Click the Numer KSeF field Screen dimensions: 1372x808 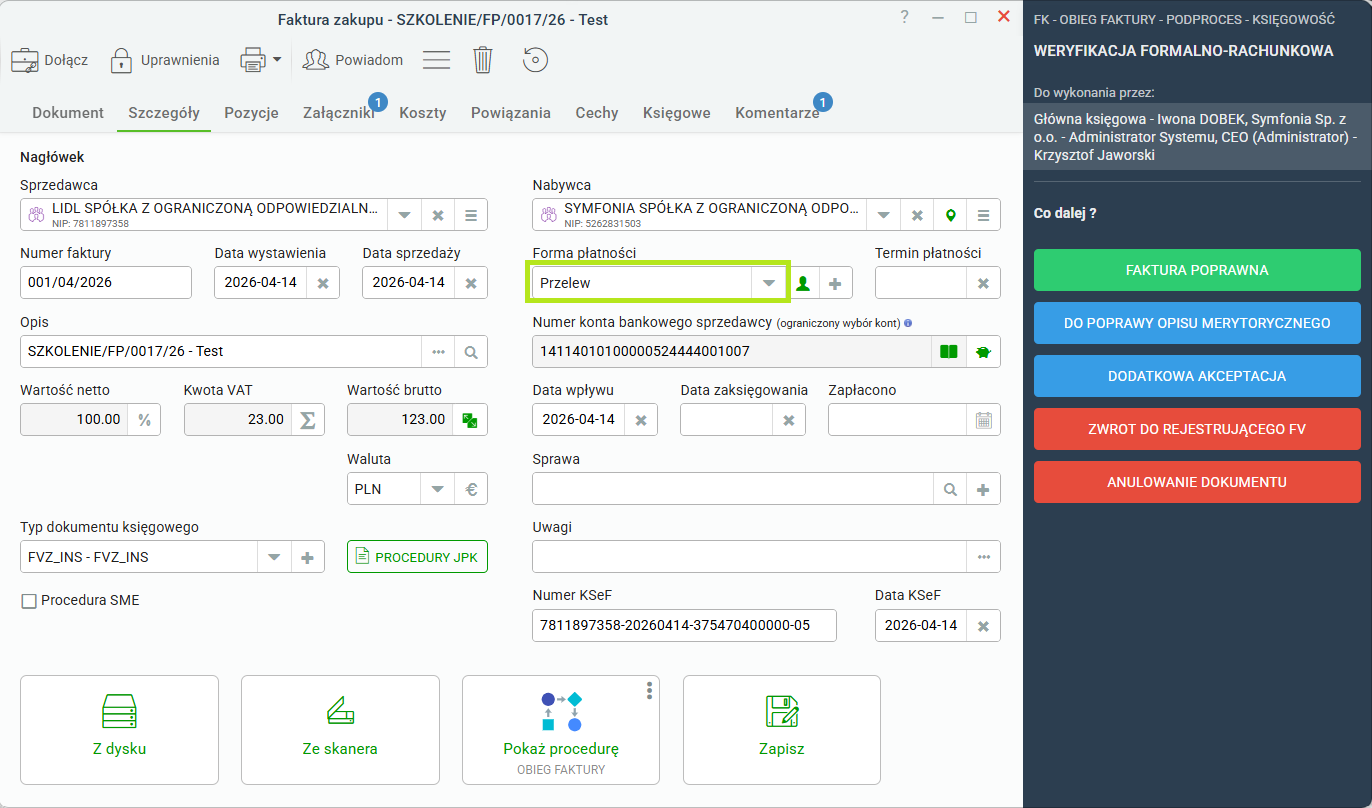coord(684,626)
